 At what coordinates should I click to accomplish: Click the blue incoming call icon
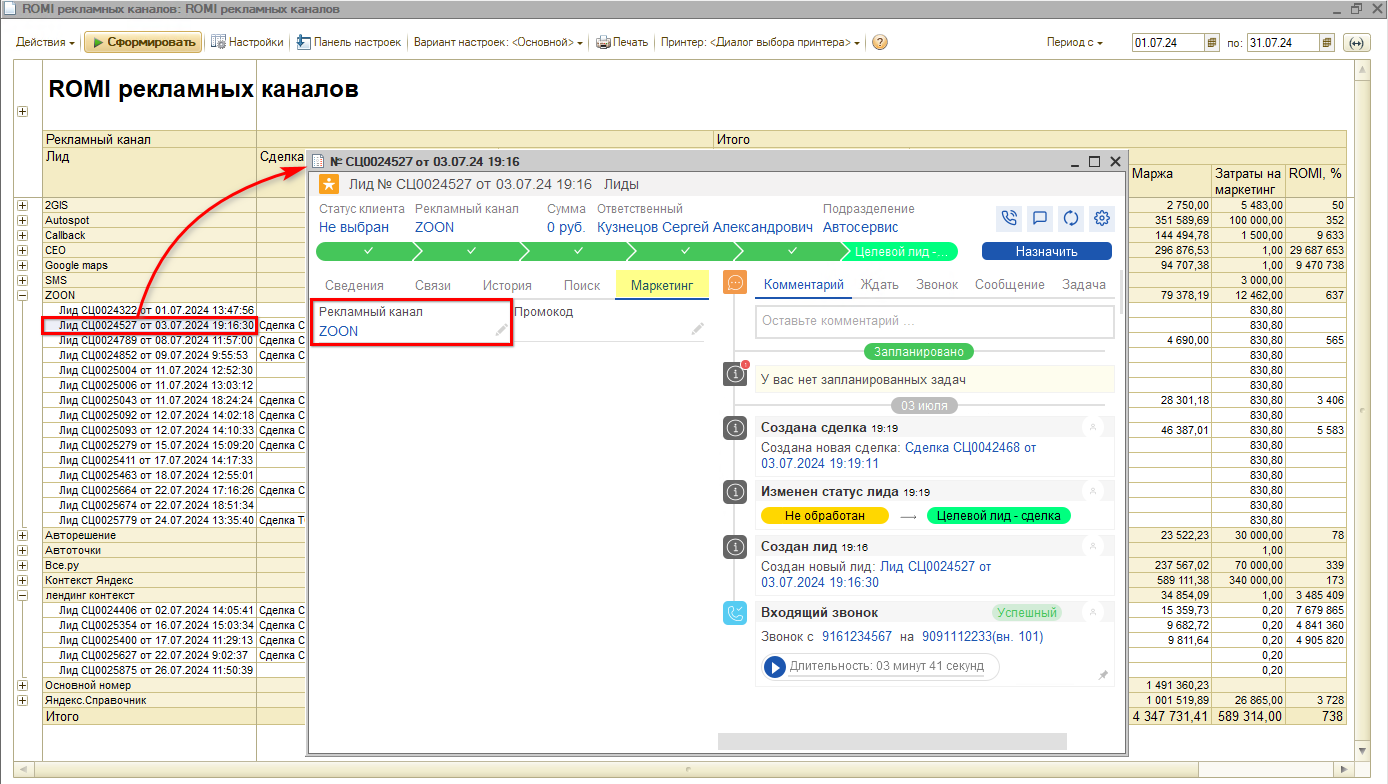735,613
